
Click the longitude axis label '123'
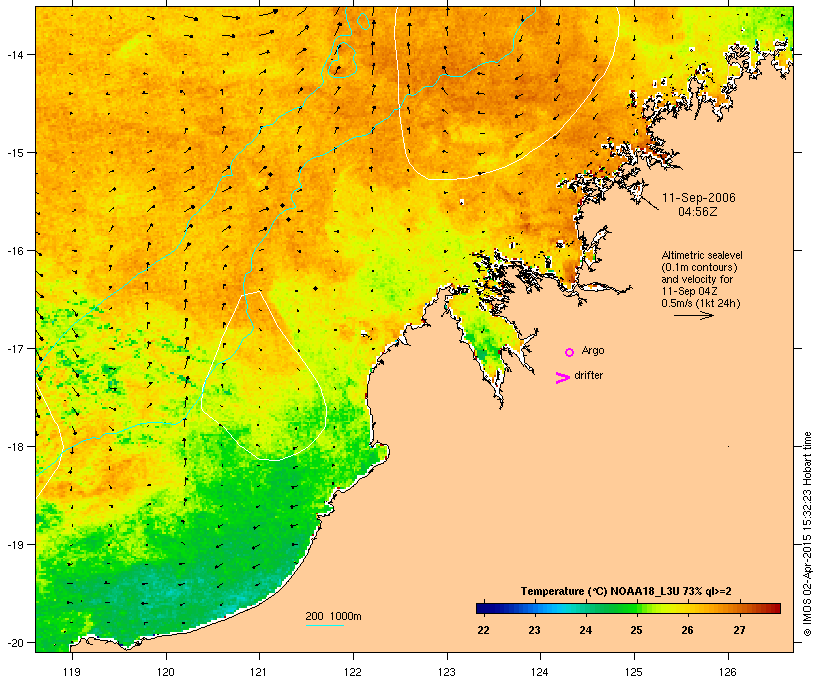(447, 672)
